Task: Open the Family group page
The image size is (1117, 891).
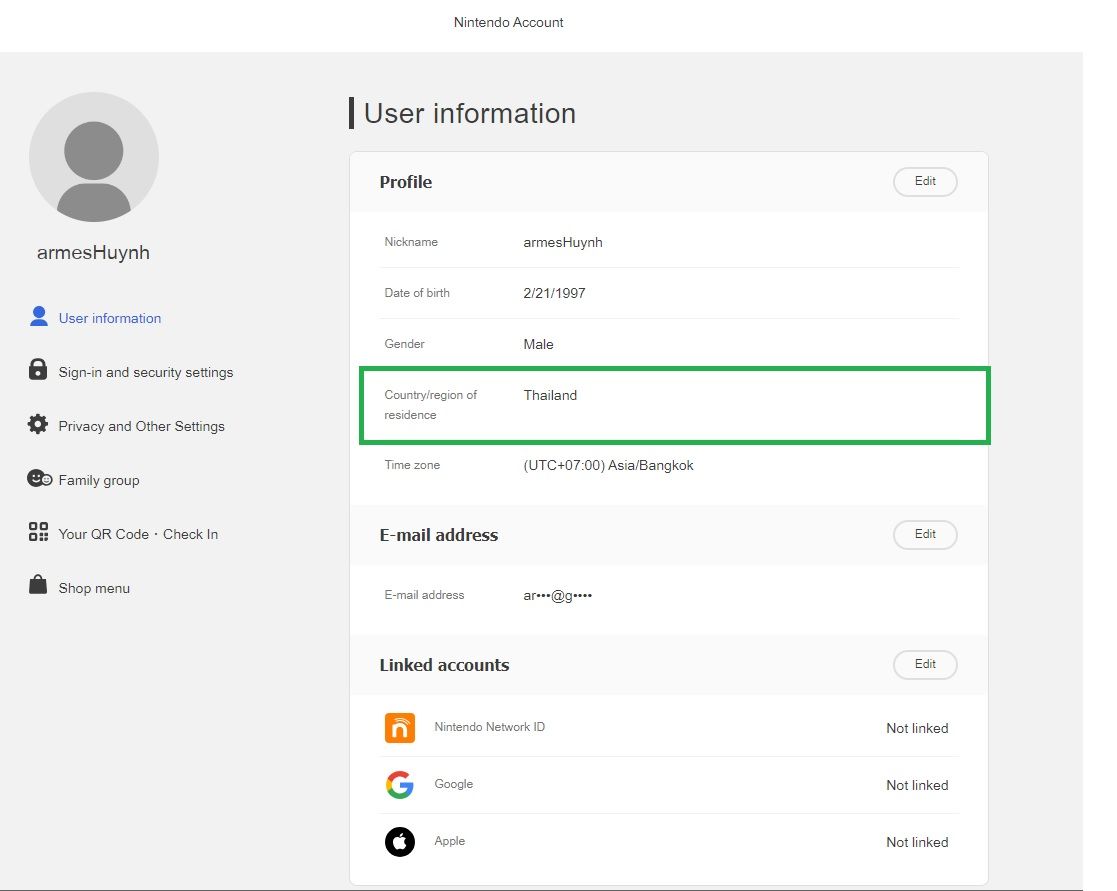Action: tap(99, 480)
